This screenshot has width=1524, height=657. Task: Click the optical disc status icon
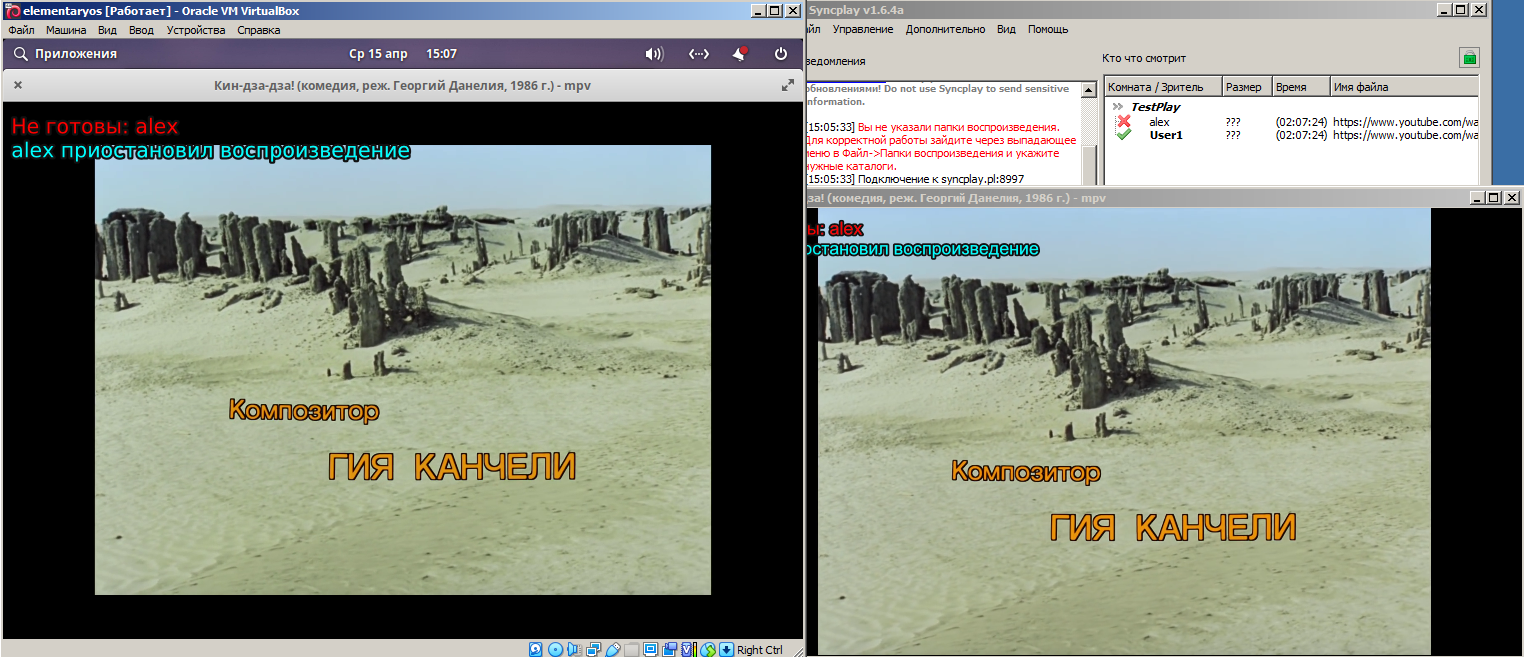click(x=555, y=650)
